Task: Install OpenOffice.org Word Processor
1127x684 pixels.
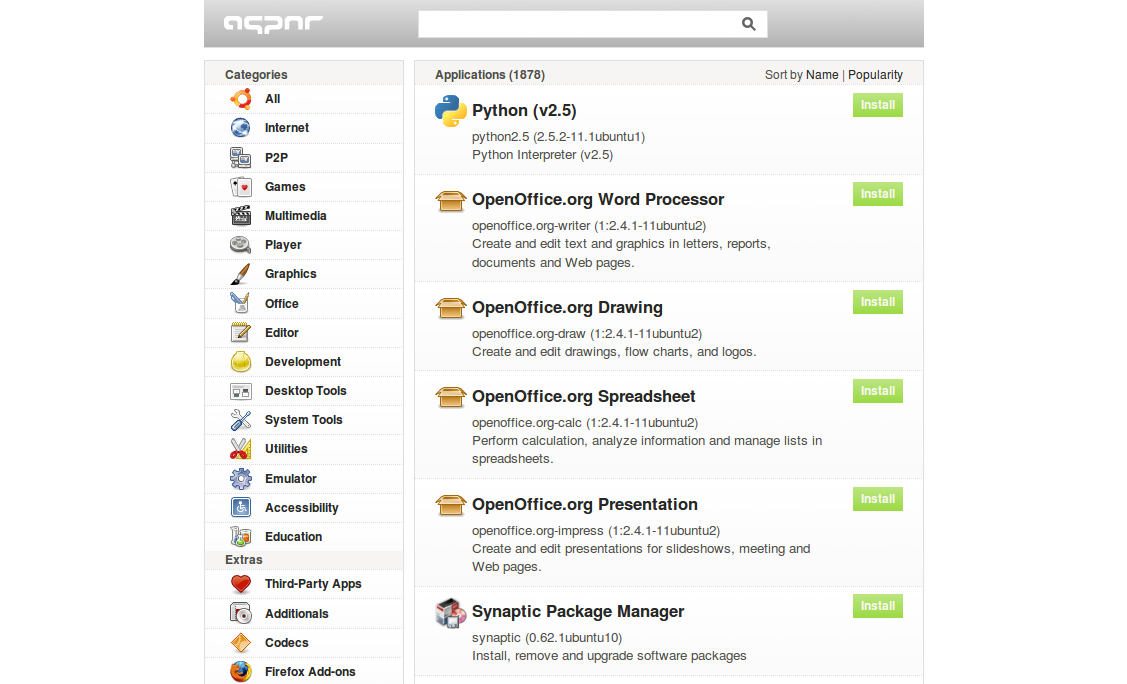Action: (x=878, y=194)
